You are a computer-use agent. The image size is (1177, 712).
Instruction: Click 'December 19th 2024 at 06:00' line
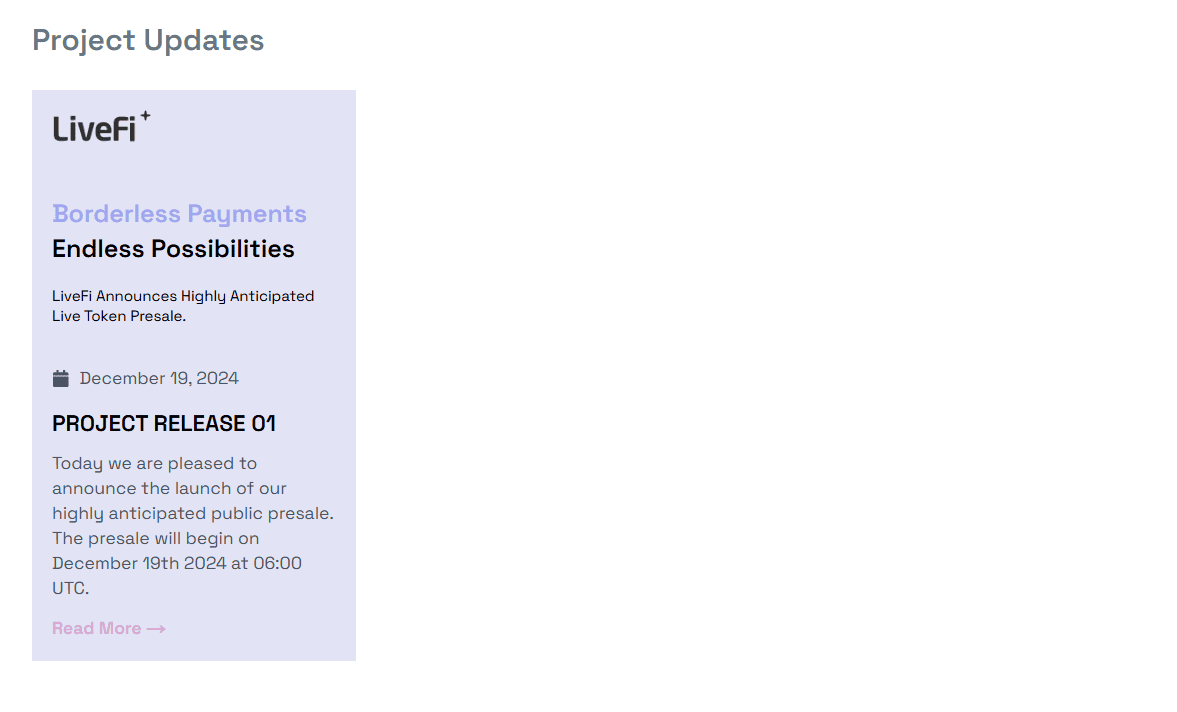pos(176,564)
